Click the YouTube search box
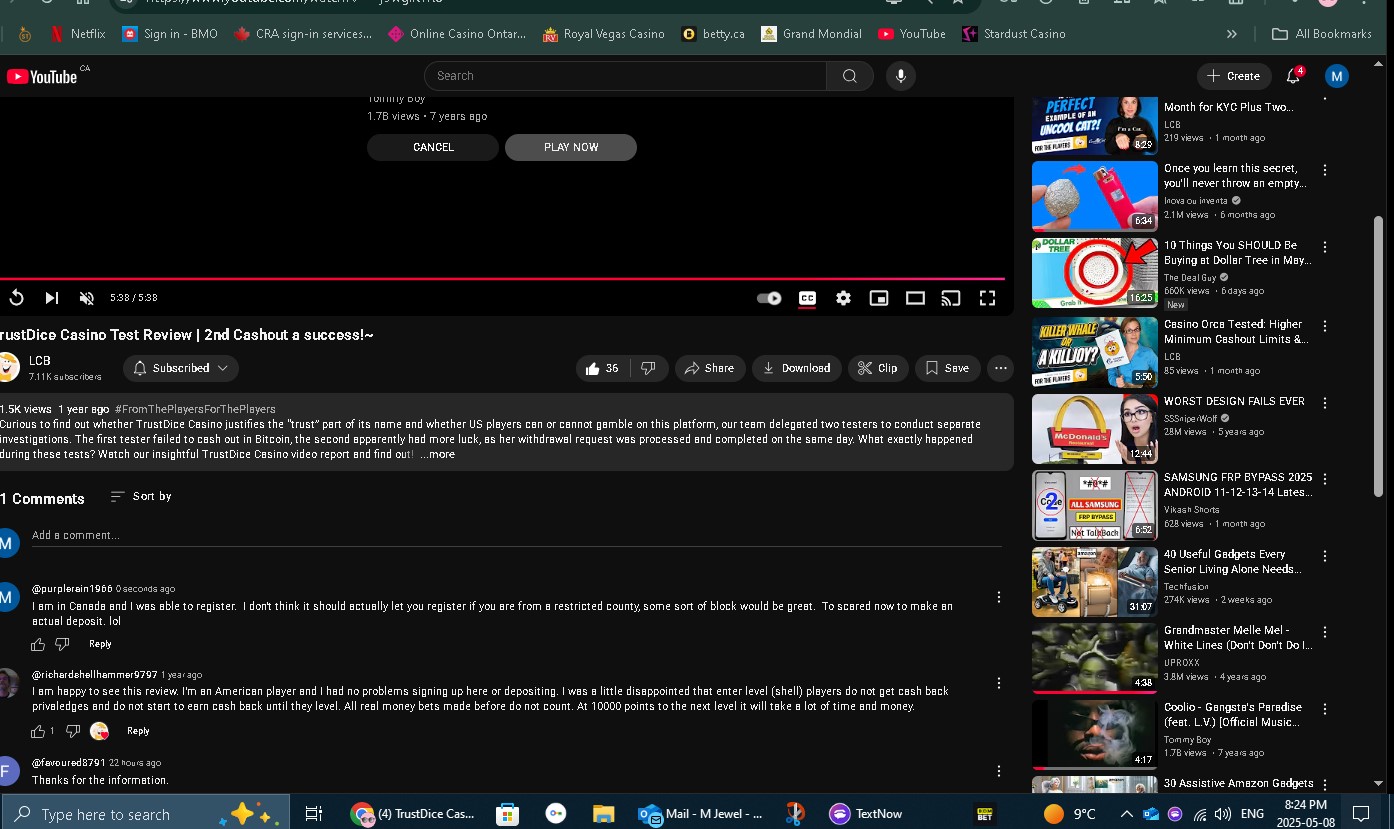The image size is (1394, 829). click(626, 76)
